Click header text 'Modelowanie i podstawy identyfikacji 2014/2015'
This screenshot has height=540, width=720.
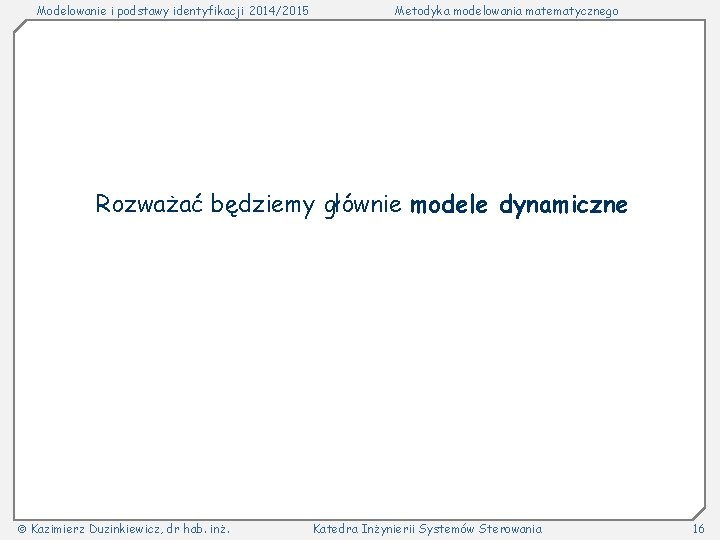click(x=172, y=11)
